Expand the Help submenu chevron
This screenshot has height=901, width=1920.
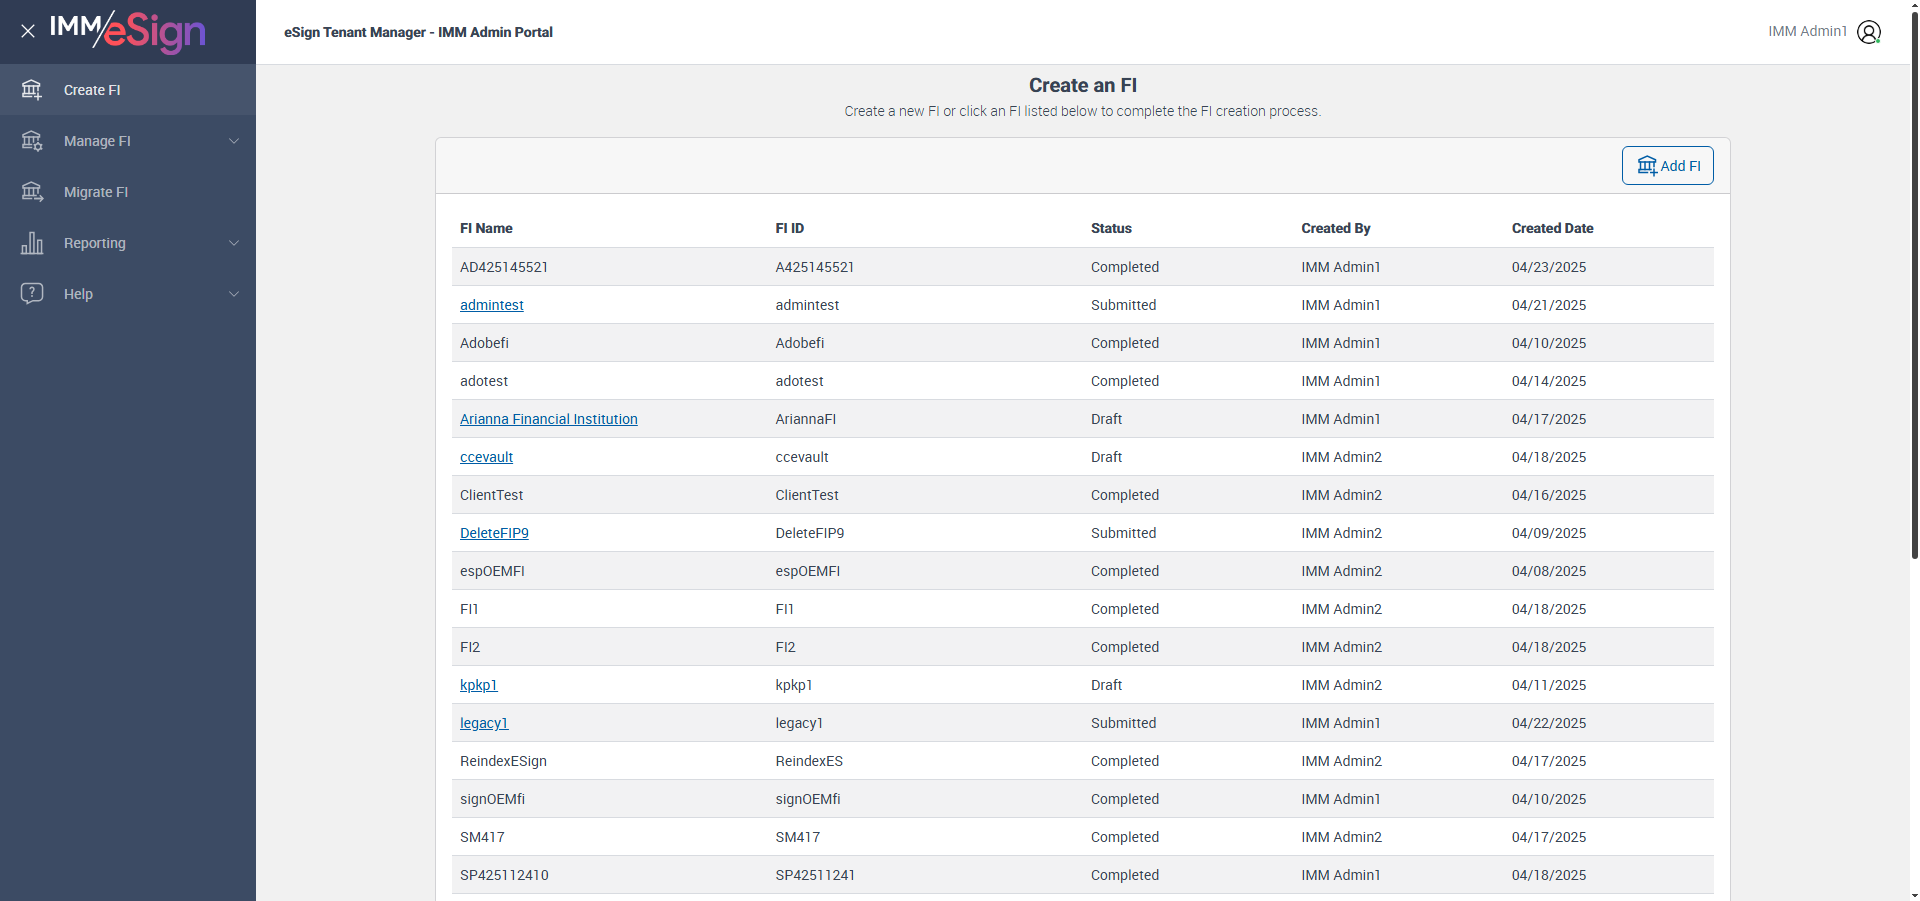(234, 294)
